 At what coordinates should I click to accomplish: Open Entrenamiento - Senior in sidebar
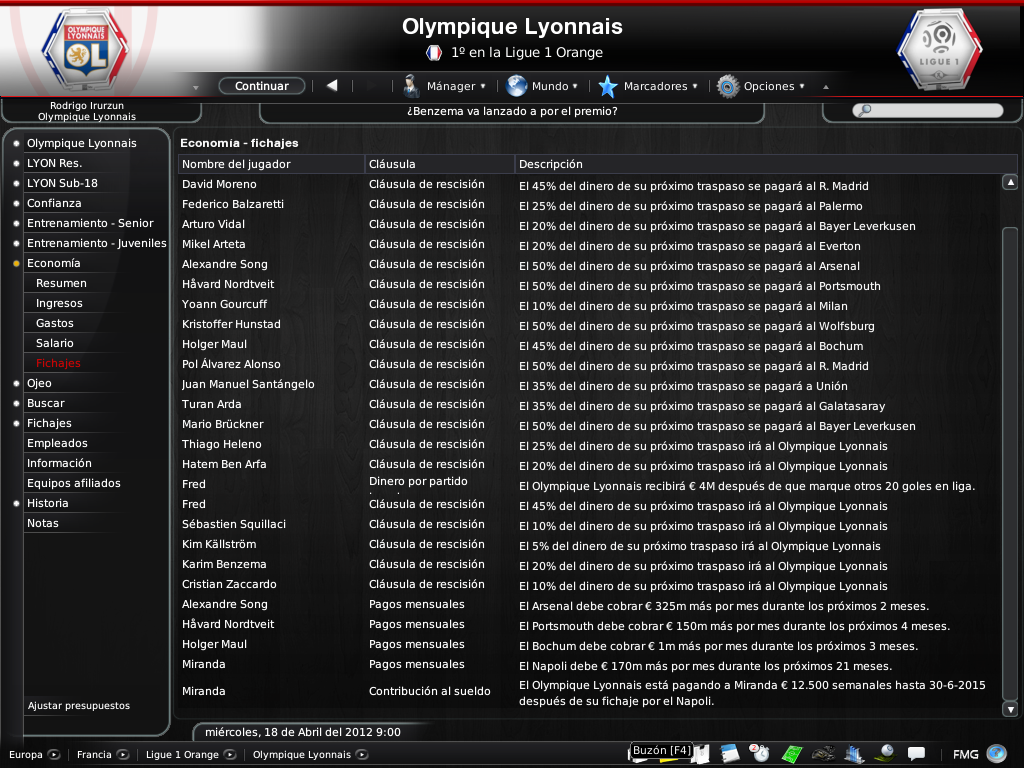click(90, 223)
